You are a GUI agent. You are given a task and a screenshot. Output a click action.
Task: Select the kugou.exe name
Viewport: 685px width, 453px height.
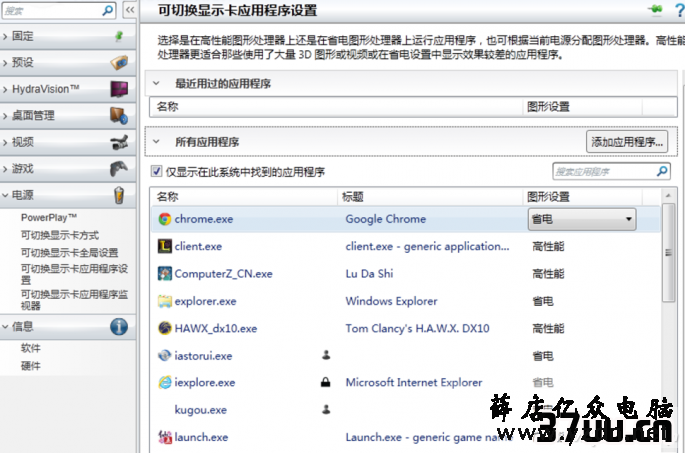coord(201,410)
